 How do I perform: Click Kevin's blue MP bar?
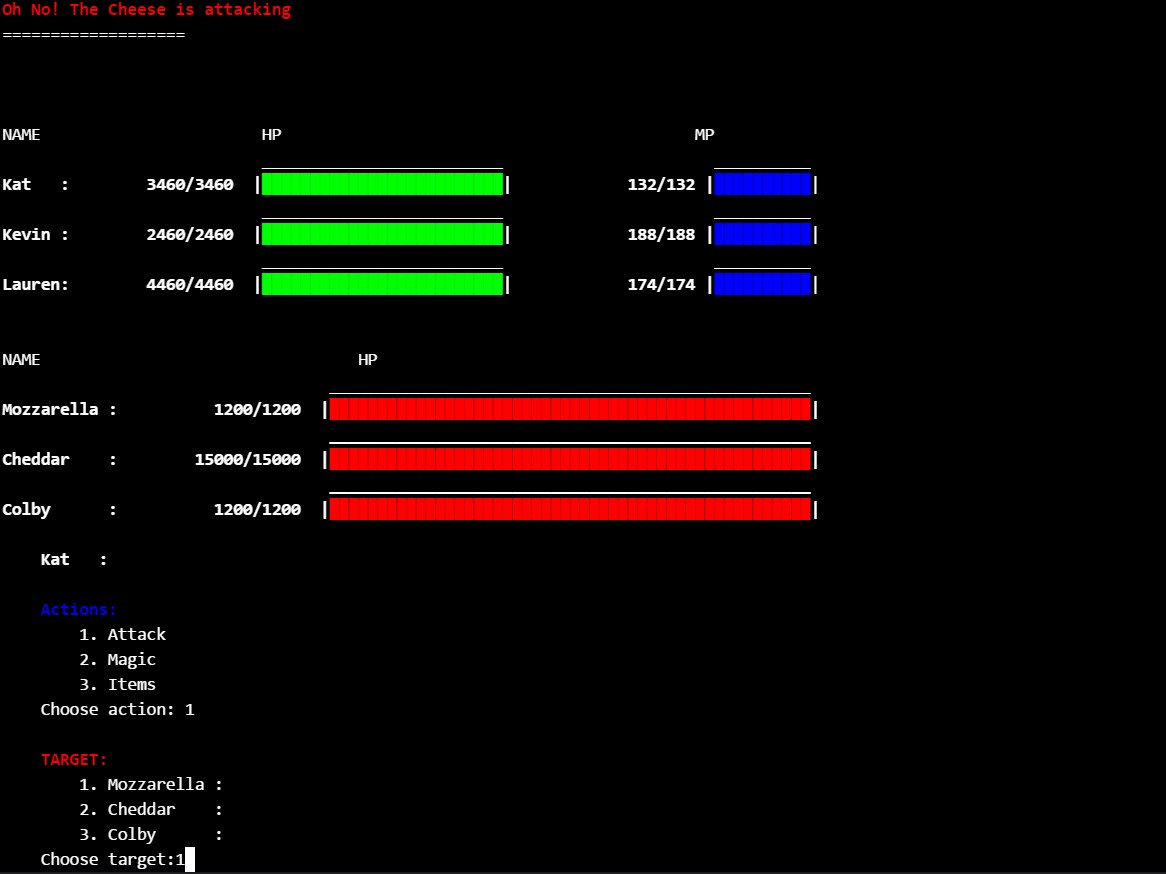pyautogui.click(x=762, y=234)
